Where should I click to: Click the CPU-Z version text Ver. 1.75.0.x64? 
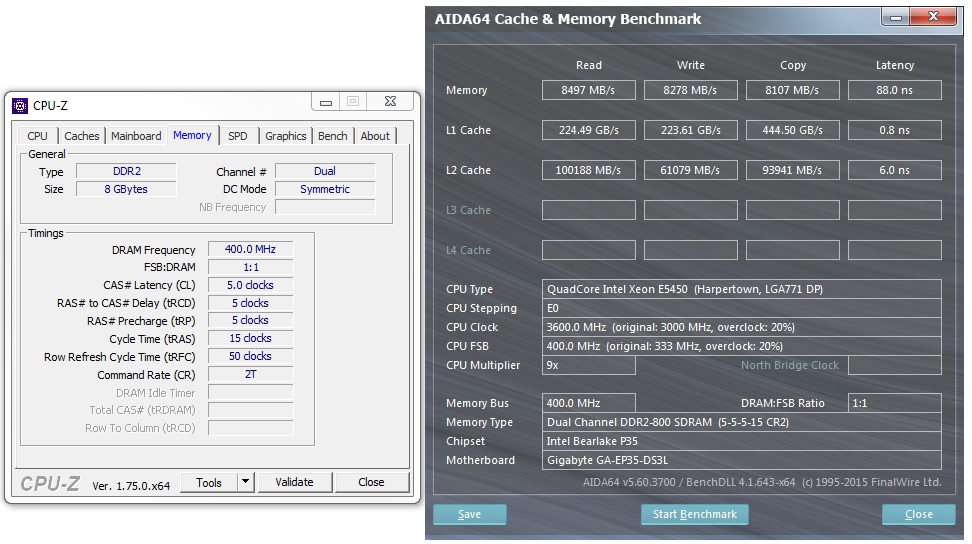131,486
